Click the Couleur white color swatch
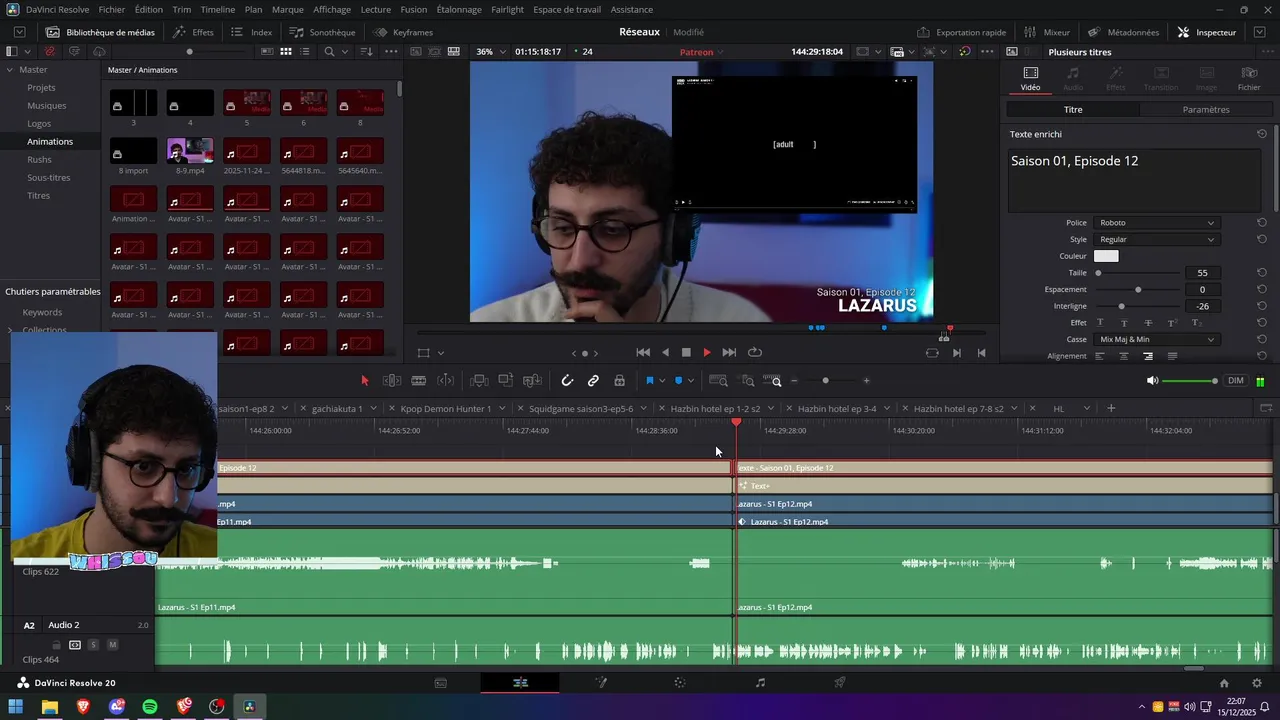 pyautogui.click(x=1106, y=256)
